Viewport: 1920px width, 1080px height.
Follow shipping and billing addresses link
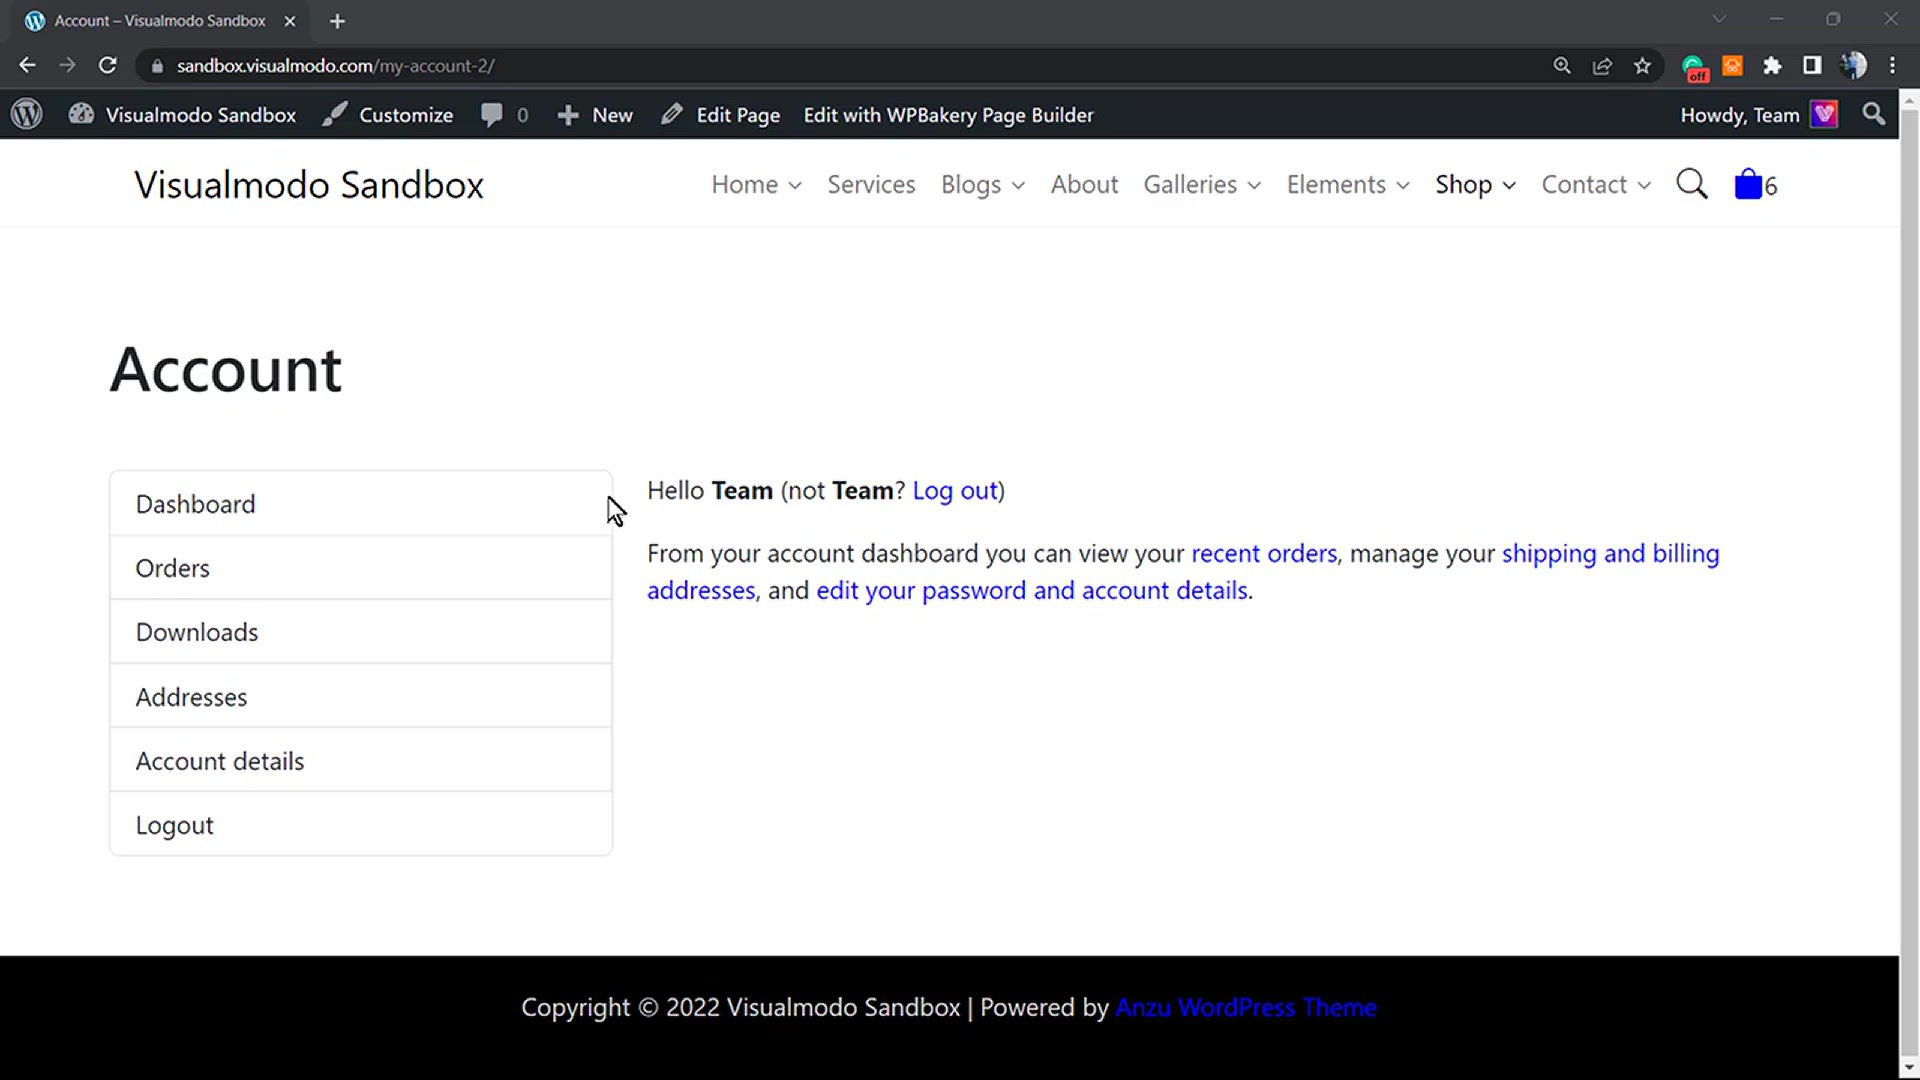point(1610,554)
